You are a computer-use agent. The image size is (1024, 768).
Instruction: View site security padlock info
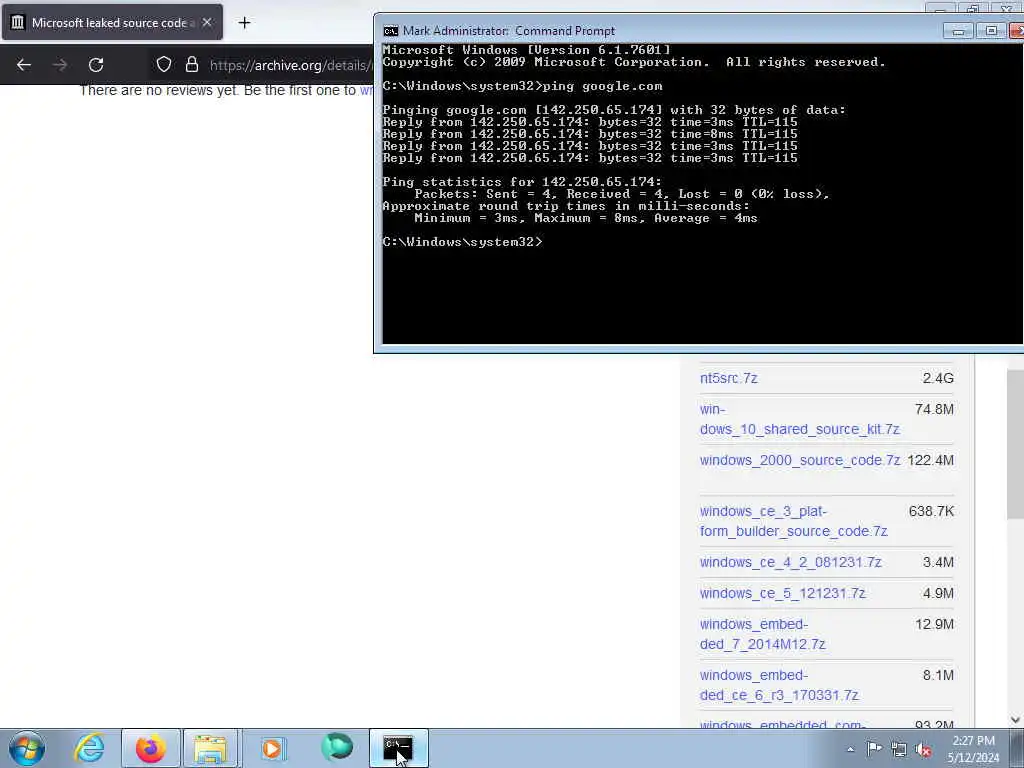pyautogui.click(x=191, y=65)
